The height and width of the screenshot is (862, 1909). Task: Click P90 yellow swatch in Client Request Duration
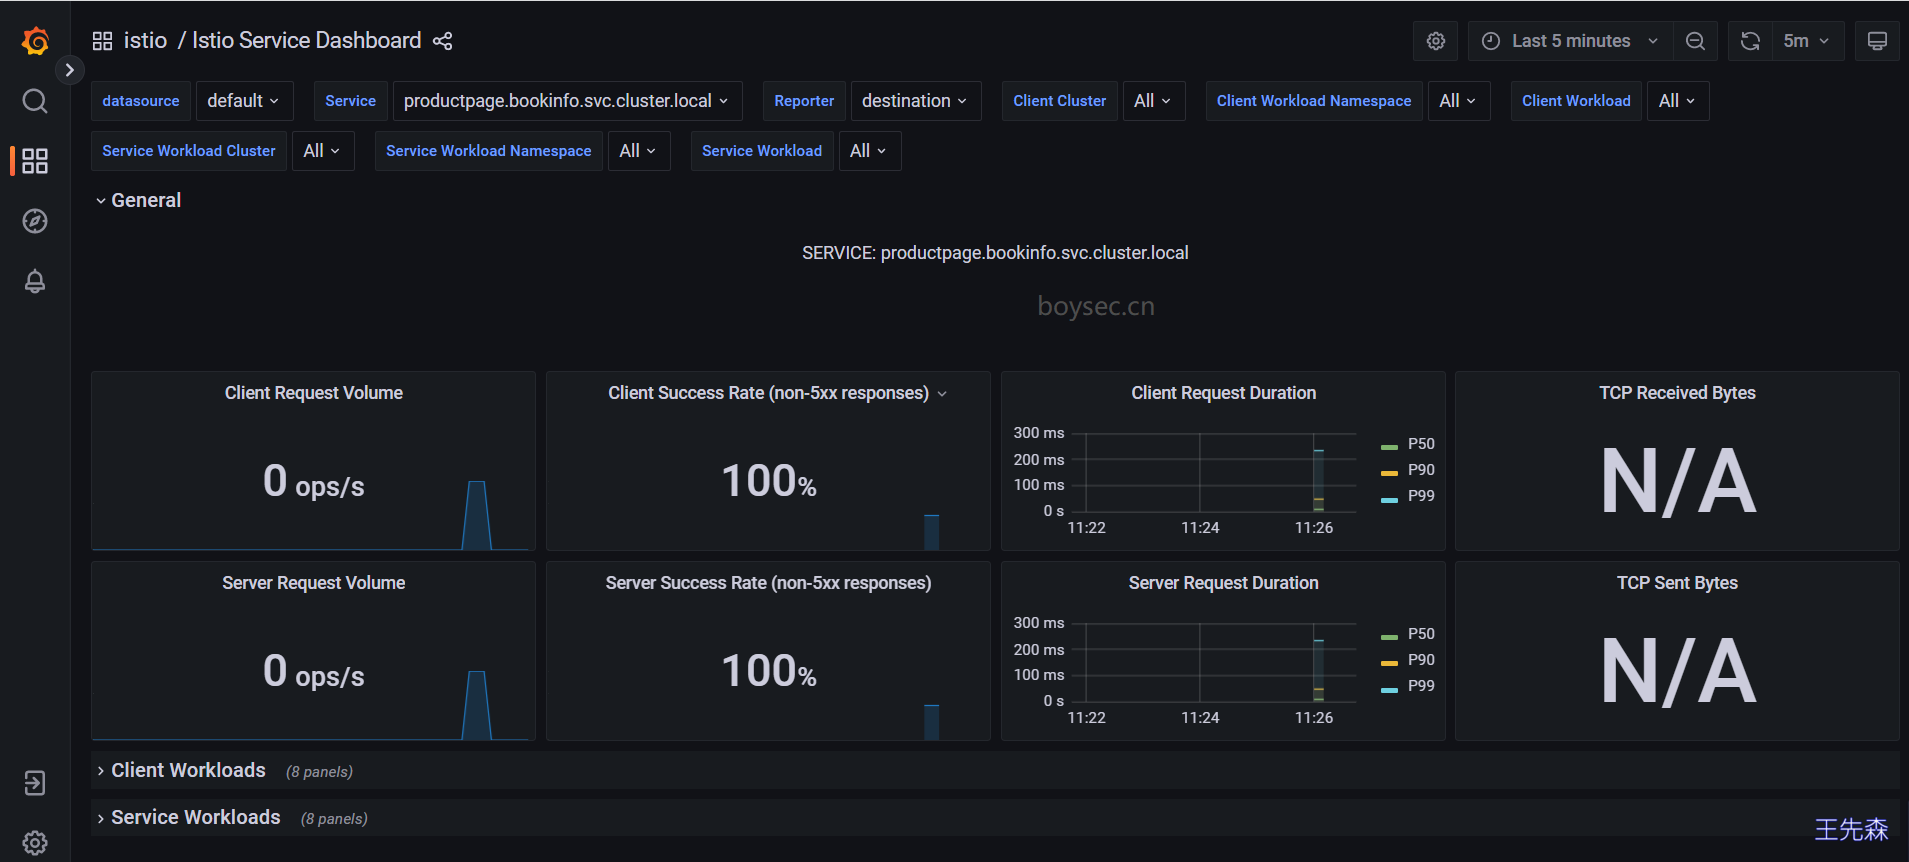click(x=1389, y=473)
